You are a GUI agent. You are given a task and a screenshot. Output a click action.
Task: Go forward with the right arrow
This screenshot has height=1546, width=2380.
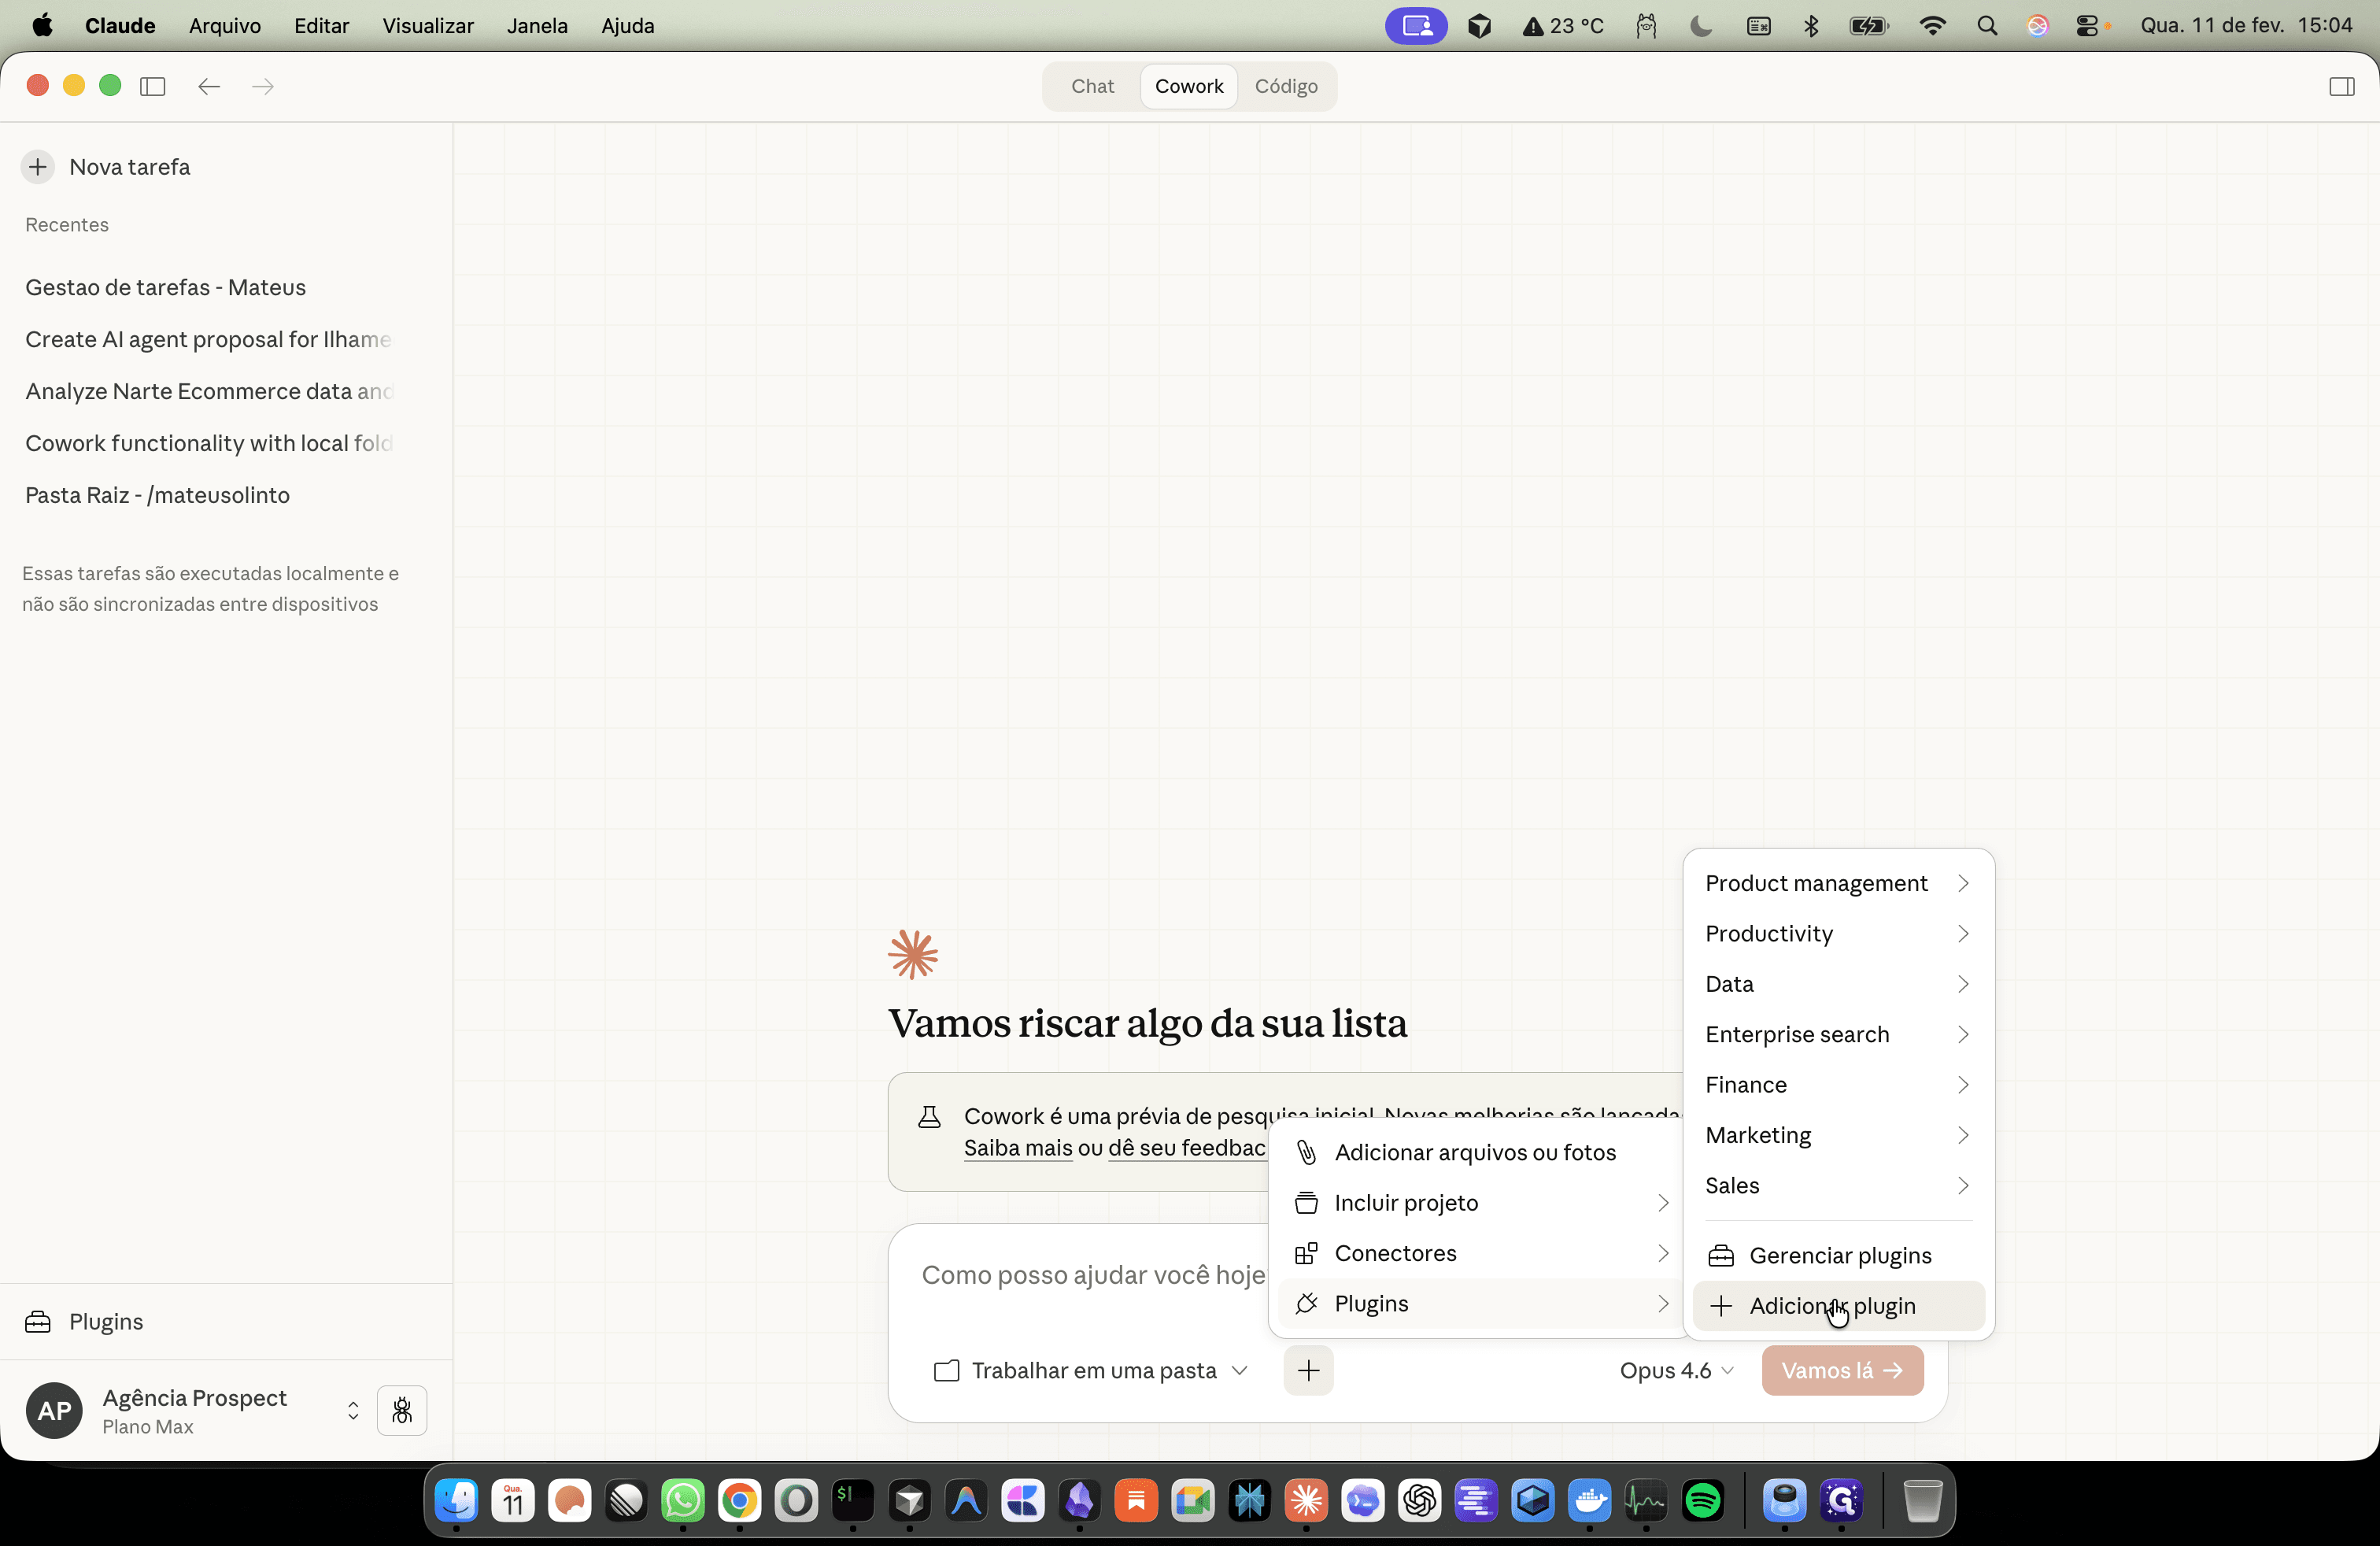click(x=263, y=86)
